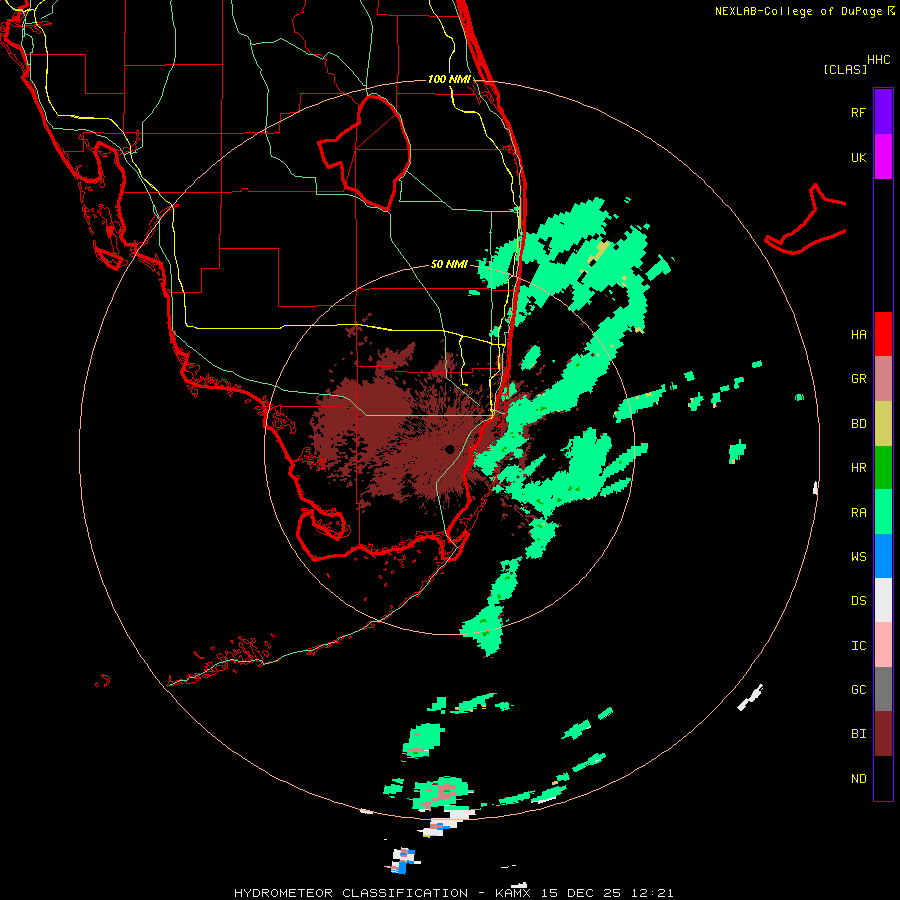The width and height of the screenshot is (900, 900).
Task: Select the GR graupel color swatch
Action: tap(883, 379)
